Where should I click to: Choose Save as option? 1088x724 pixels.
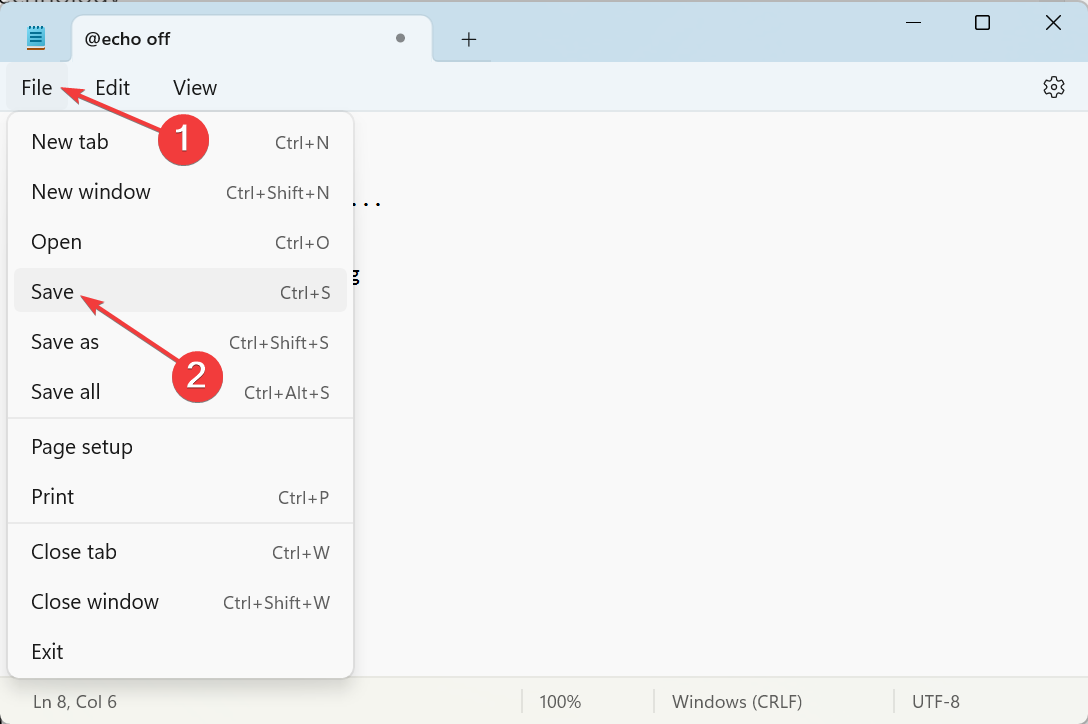point(65,342)
